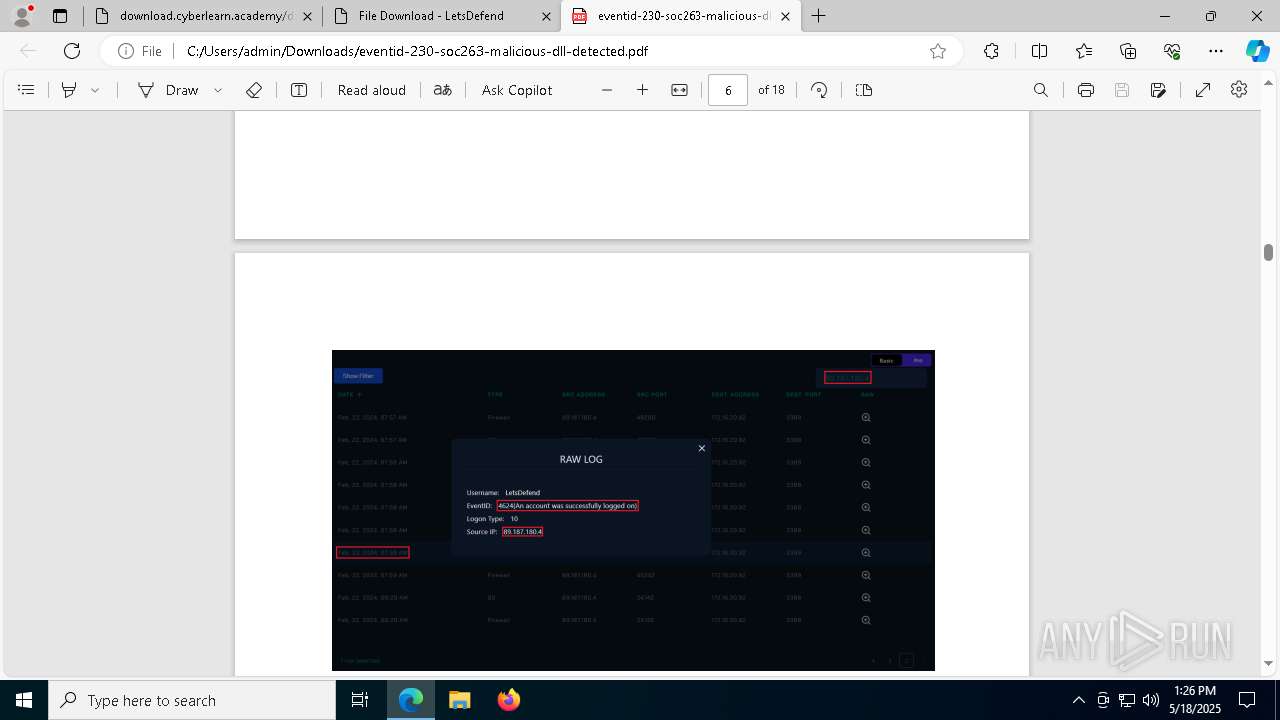This screenshot has width=1280, height=720.
Task: Click the RAW LOG screenshot image
Action: (x=633, y=510)
